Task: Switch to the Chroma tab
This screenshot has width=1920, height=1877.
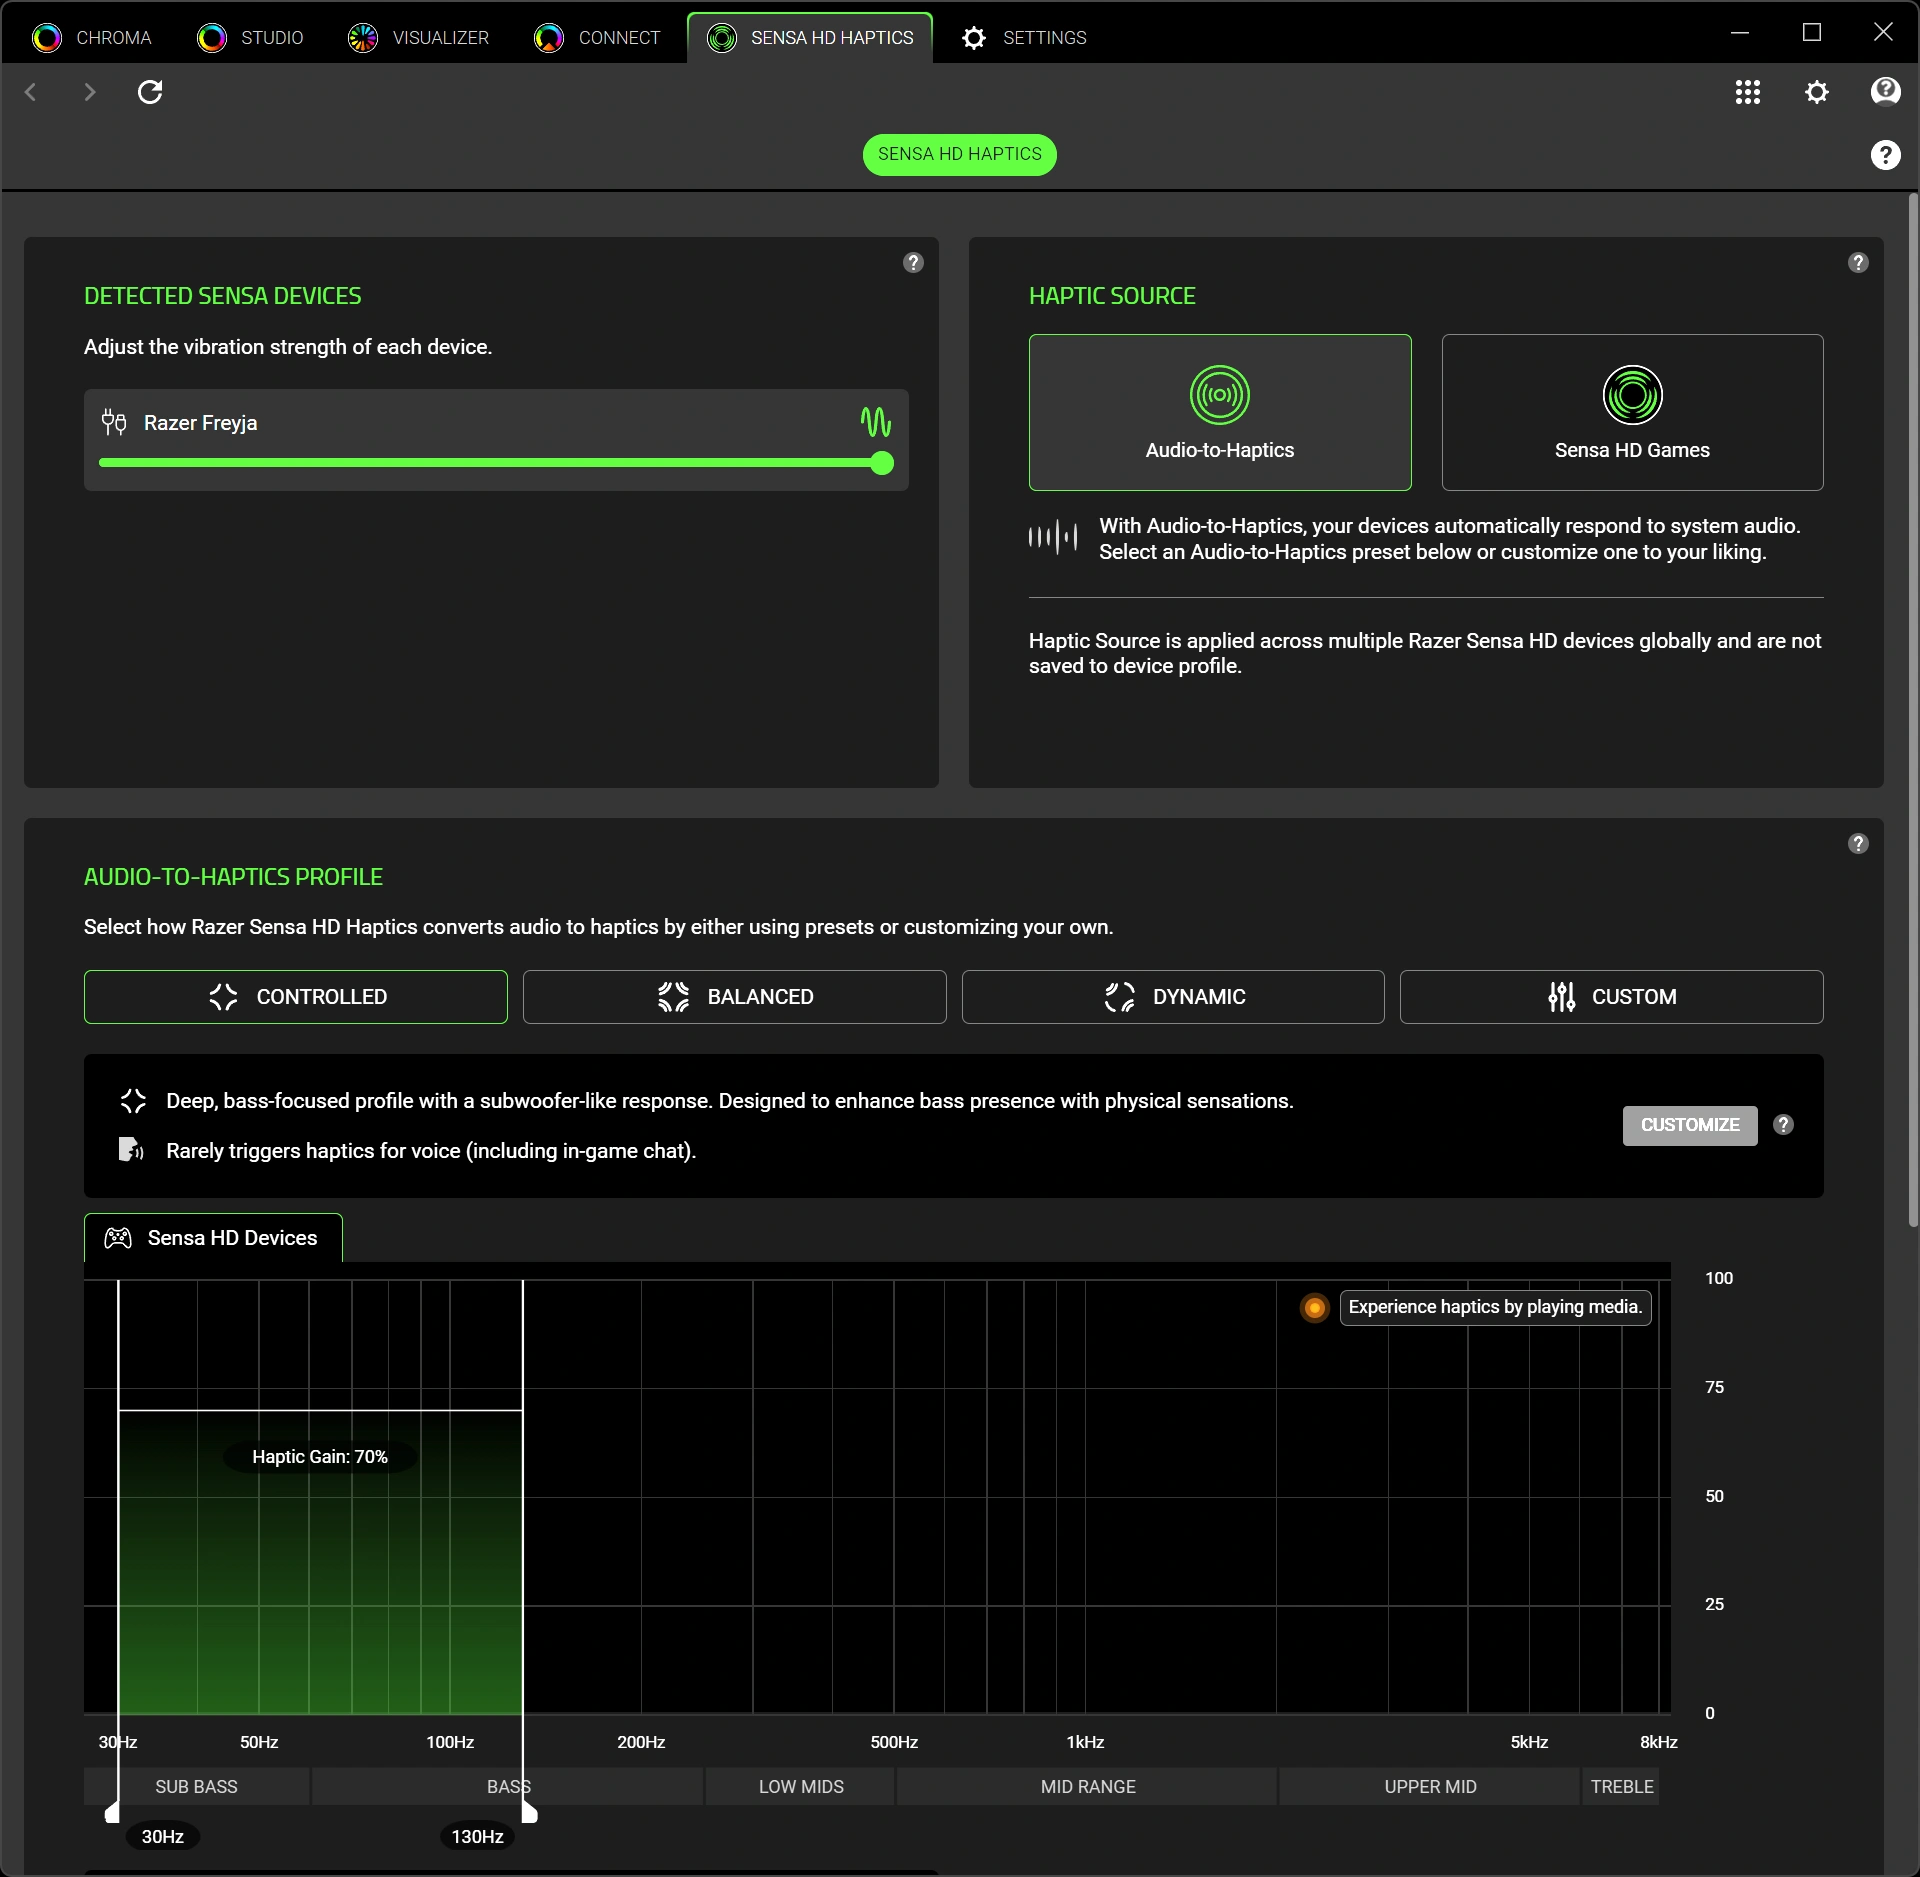Action: (92, 38)
